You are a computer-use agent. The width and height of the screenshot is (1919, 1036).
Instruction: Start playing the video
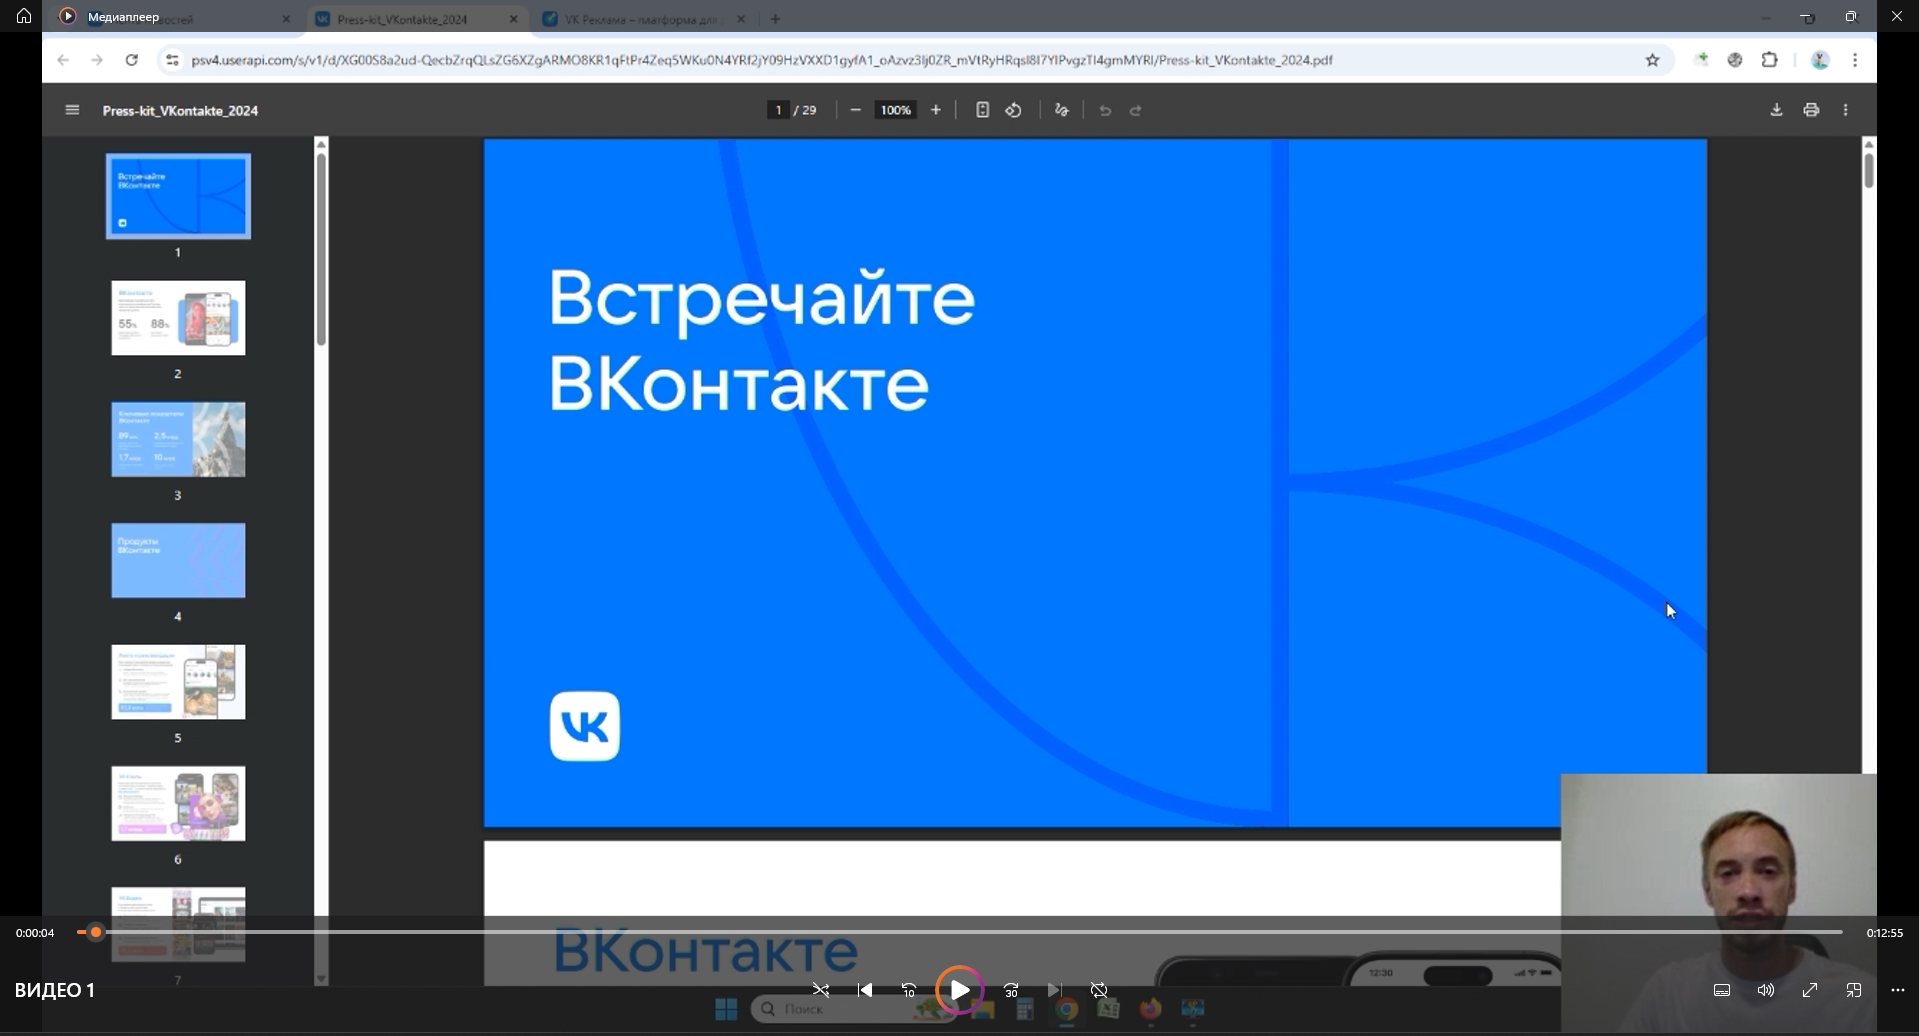pos(959,990)
